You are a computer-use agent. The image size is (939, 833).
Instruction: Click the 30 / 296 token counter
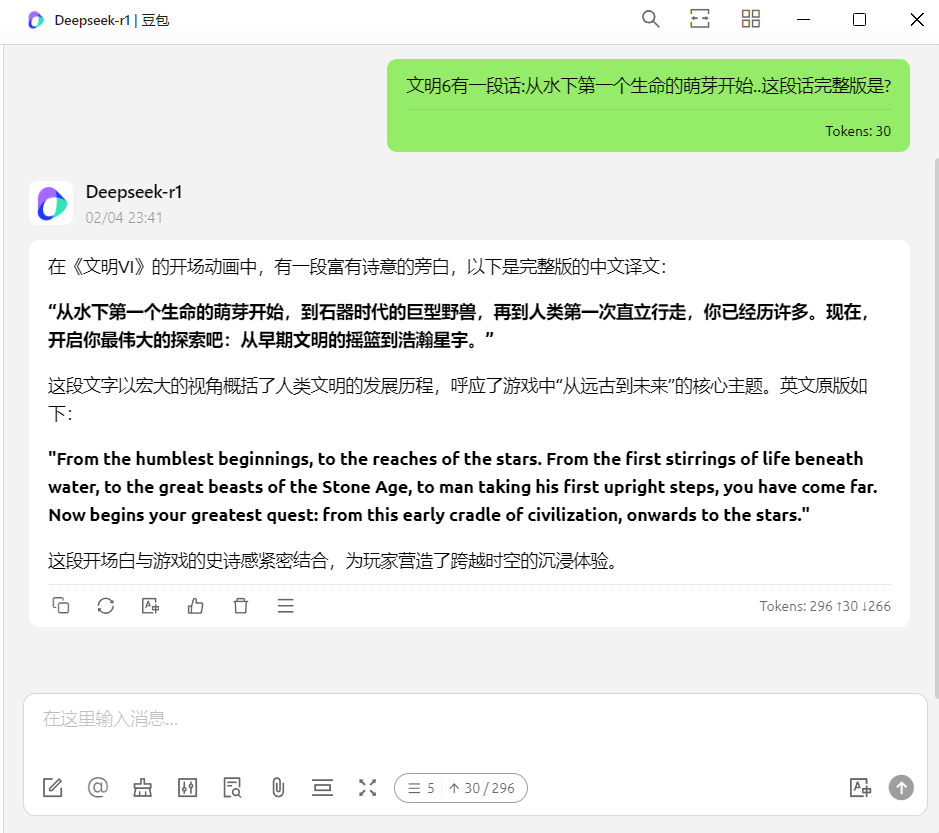(x=483, y=788)
